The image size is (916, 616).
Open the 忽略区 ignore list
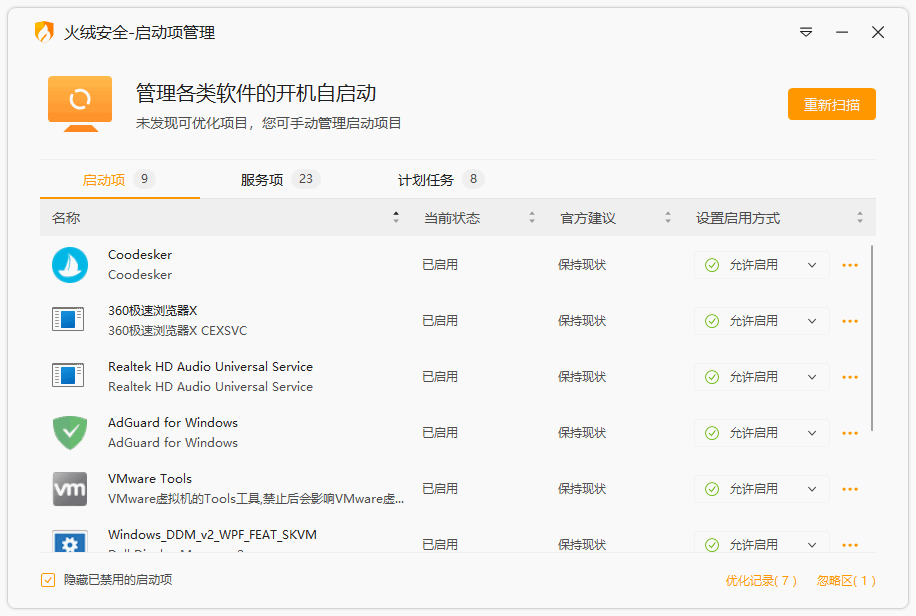click(845, 580)
